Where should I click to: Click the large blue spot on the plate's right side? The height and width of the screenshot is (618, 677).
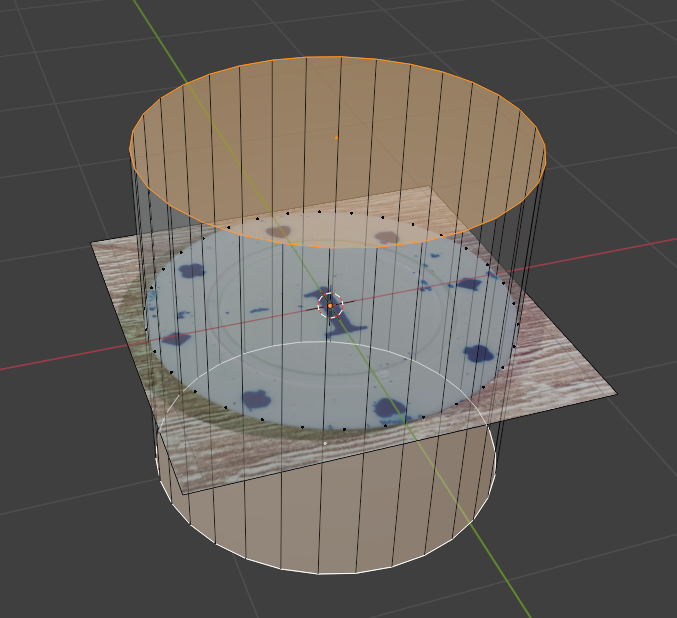[481, 353]
